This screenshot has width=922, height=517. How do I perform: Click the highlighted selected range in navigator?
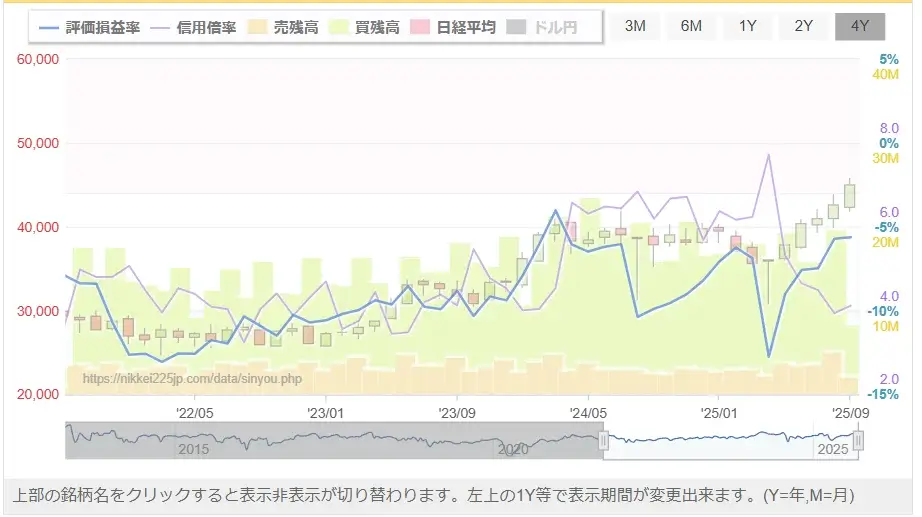click(x=730, y=441)
